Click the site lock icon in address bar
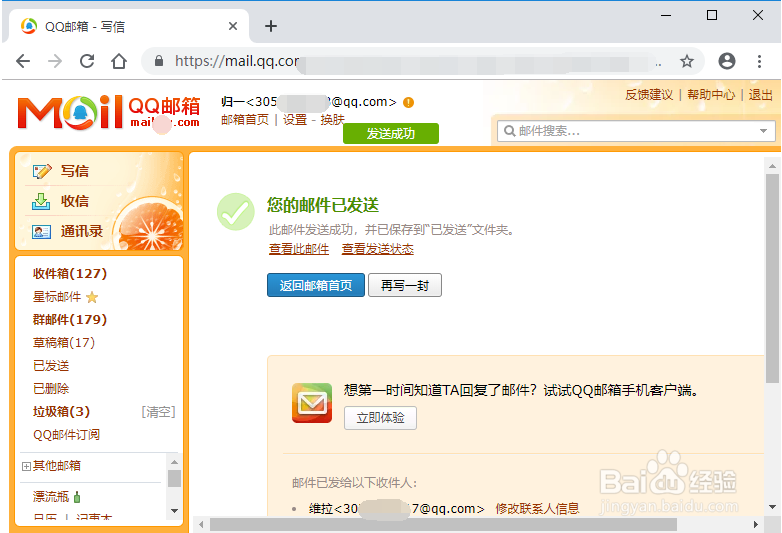782x533 pixels. click(x=159, y=61)
